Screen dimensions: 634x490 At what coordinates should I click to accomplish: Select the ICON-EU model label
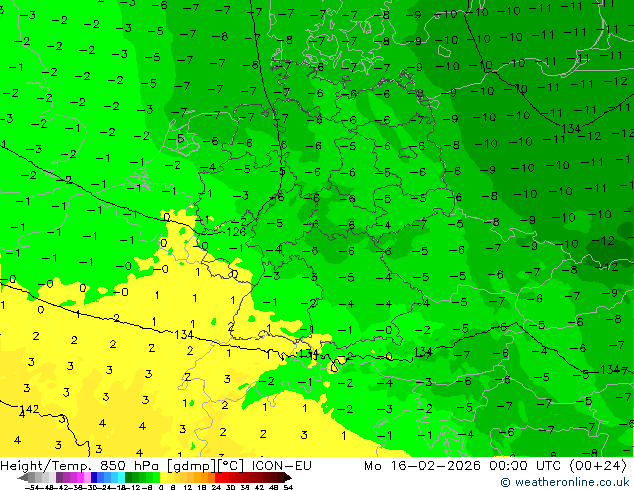click(281, 466)
